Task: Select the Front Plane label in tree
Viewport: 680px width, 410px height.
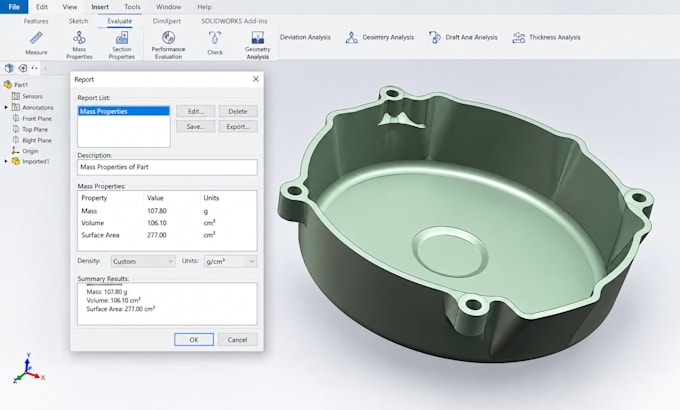Action: coord(37,118)
